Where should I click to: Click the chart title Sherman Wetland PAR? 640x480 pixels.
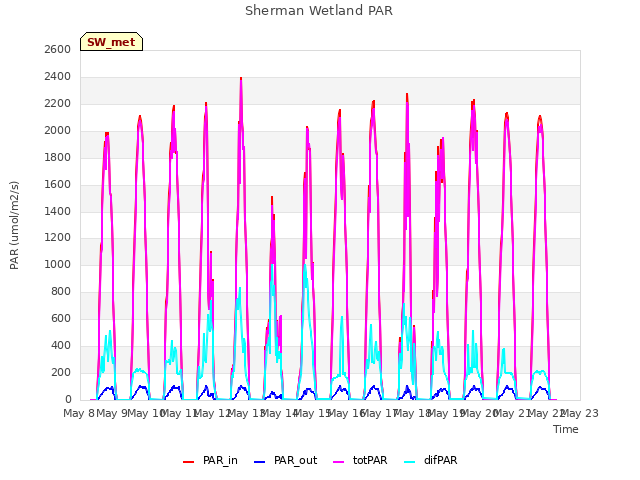(319, 11)
